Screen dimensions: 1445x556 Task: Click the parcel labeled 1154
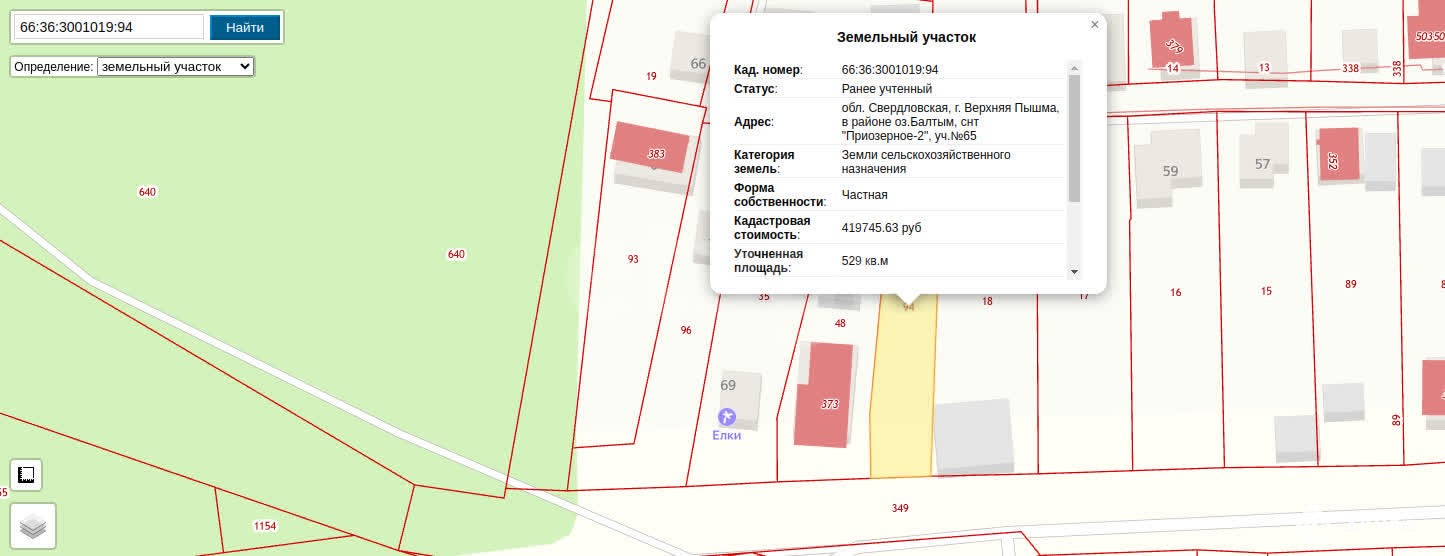[x=264, y=525]
